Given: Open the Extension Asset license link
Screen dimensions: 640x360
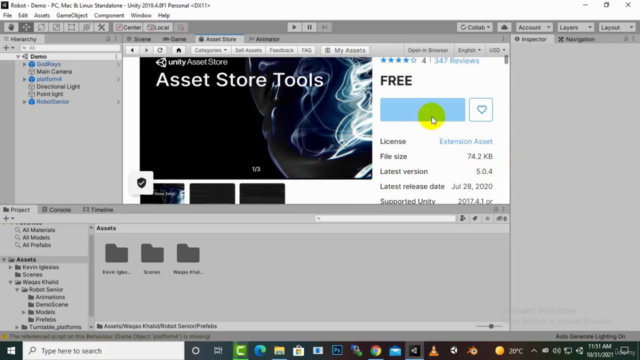Looking at the screenshot, I should 466,142.
